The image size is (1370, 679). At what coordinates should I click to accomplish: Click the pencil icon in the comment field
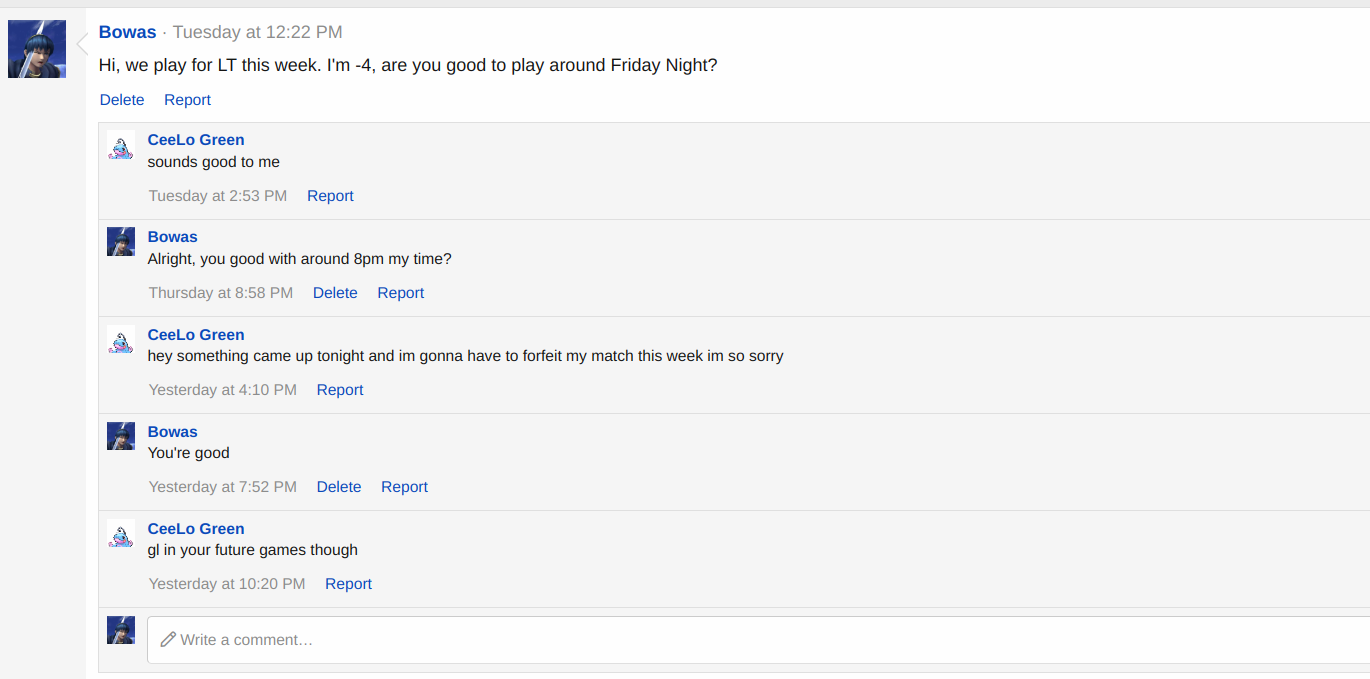168,639
